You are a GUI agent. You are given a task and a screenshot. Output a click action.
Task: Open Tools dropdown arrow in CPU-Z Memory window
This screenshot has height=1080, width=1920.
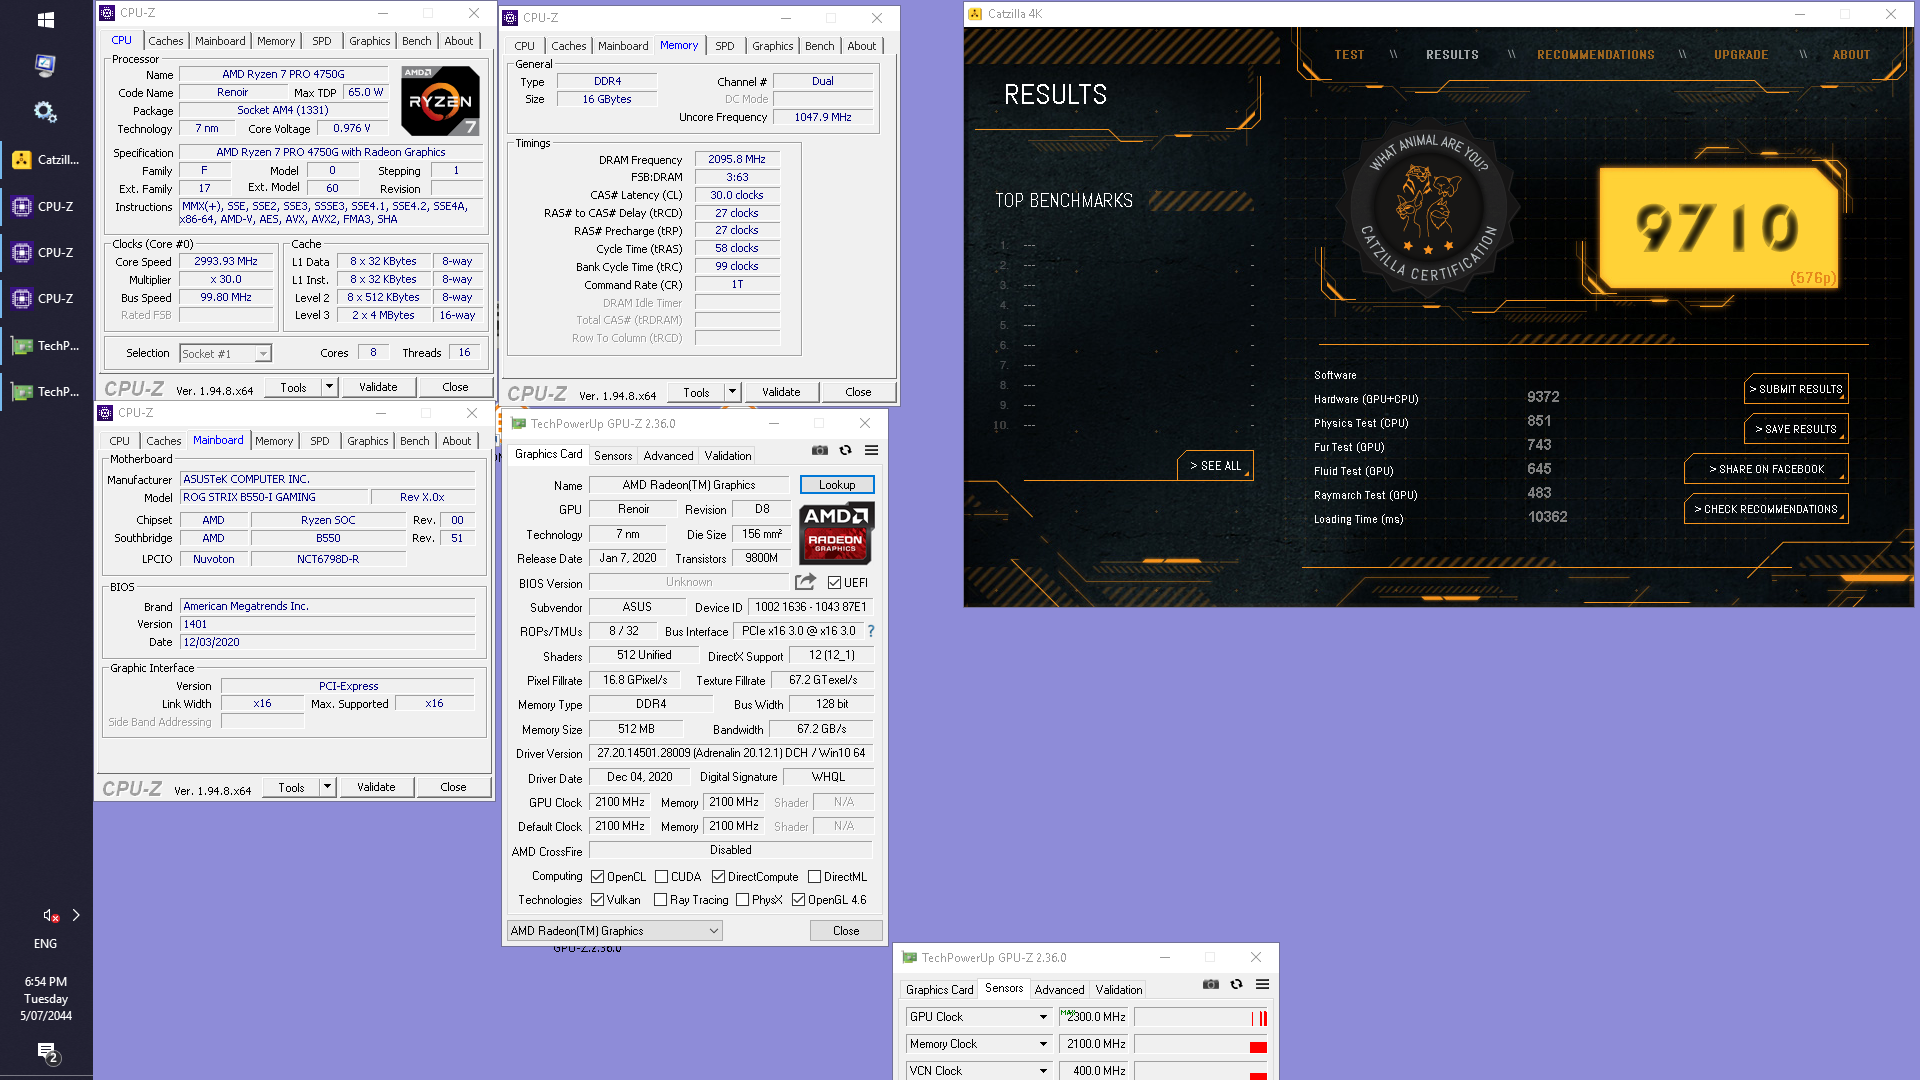coord(732,391)
